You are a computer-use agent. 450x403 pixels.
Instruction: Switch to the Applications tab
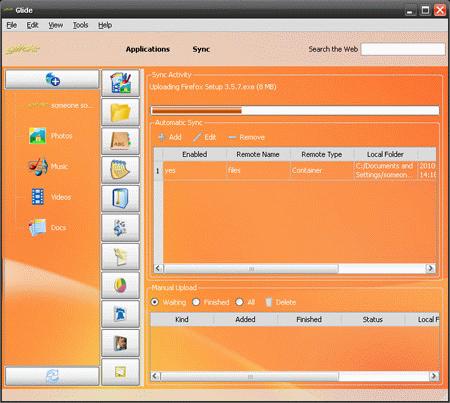[x=148, y=49]
